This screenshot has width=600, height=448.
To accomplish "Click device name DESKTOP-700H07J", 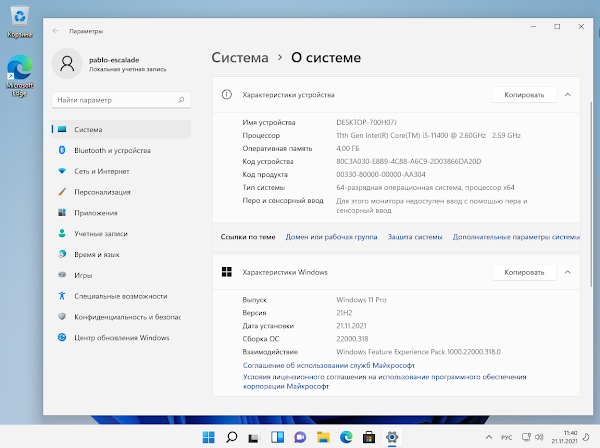I will coord(366,122).
